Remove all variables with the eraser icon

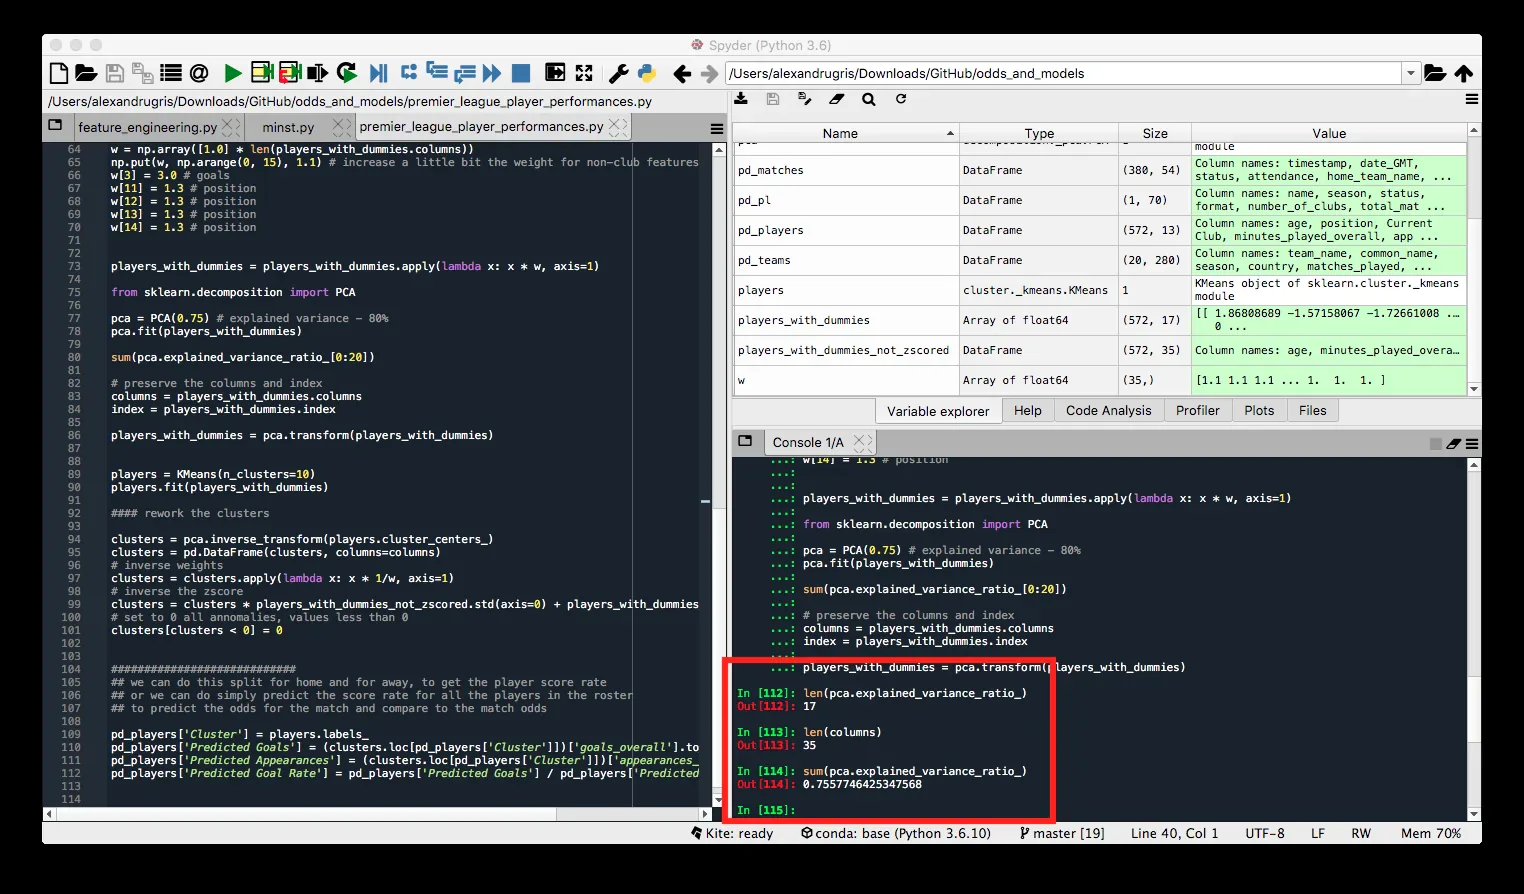[x=837, y=99]
